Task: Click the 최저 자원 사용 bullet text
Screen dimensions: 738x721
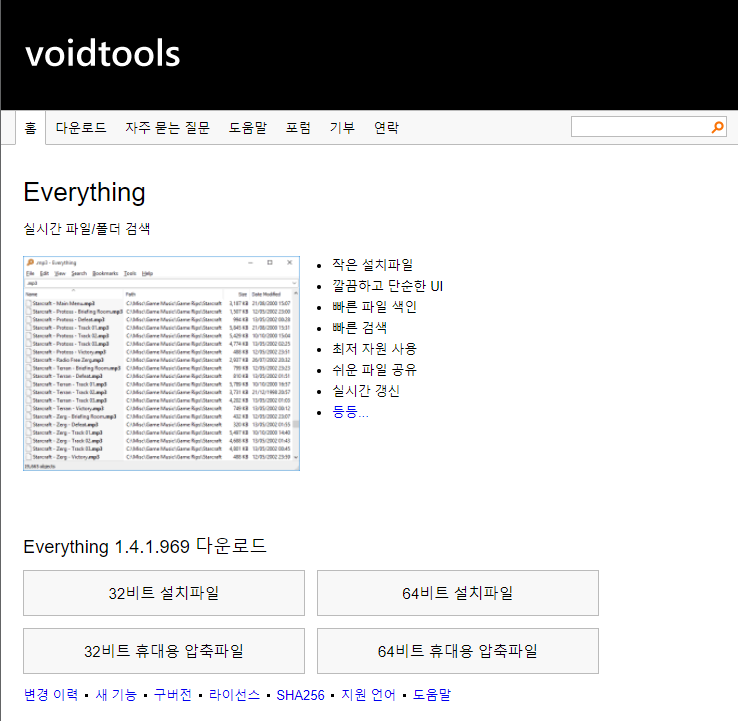Action: coord(375,349)
